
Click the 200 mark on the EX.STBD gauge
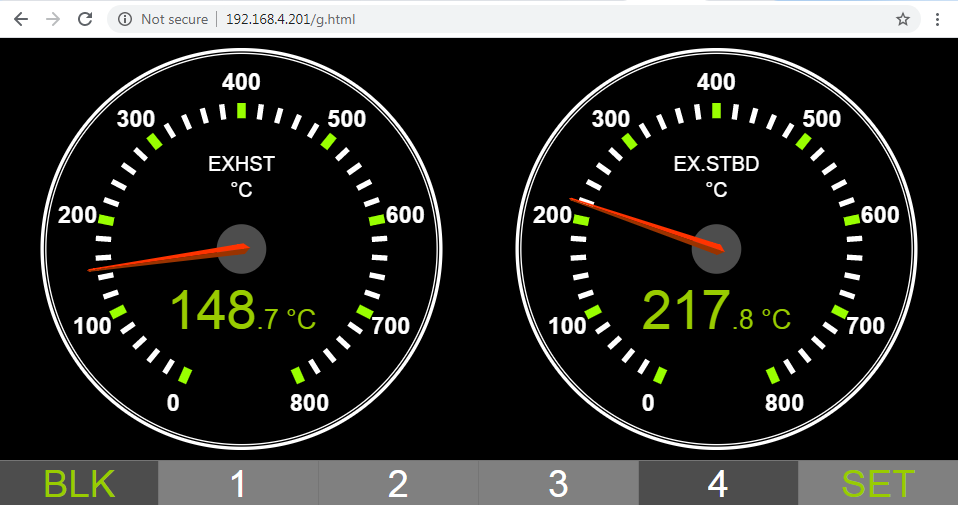tap(552, 215)
